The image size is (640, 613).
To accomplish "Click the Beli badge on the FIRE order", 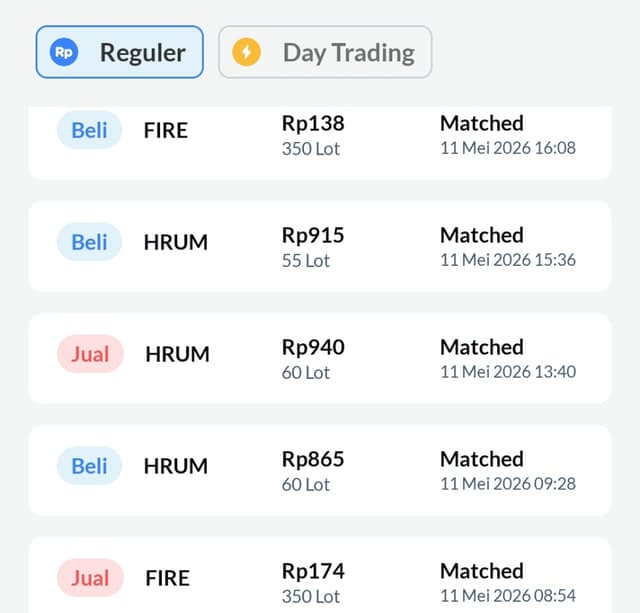I will [x=89, y=130].
